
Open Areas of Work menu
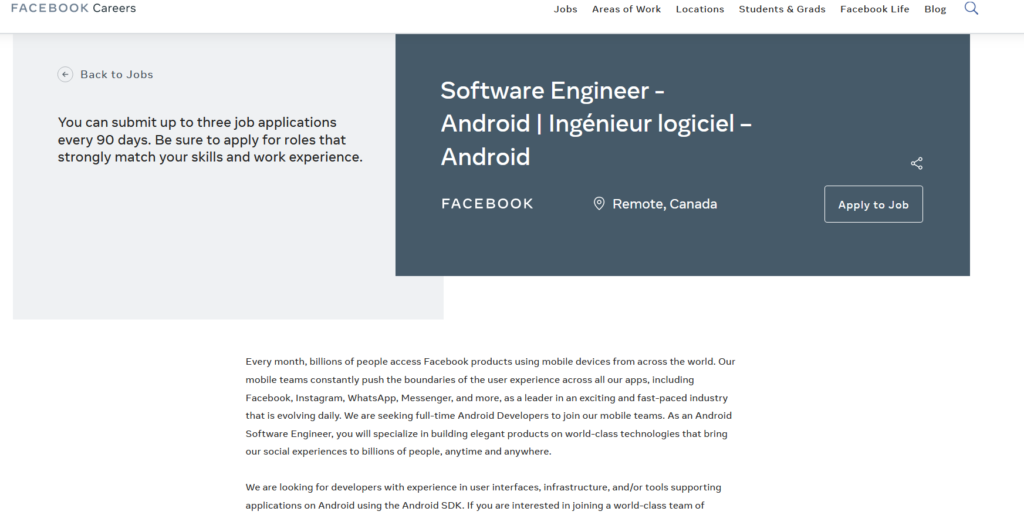pos(626,9)
